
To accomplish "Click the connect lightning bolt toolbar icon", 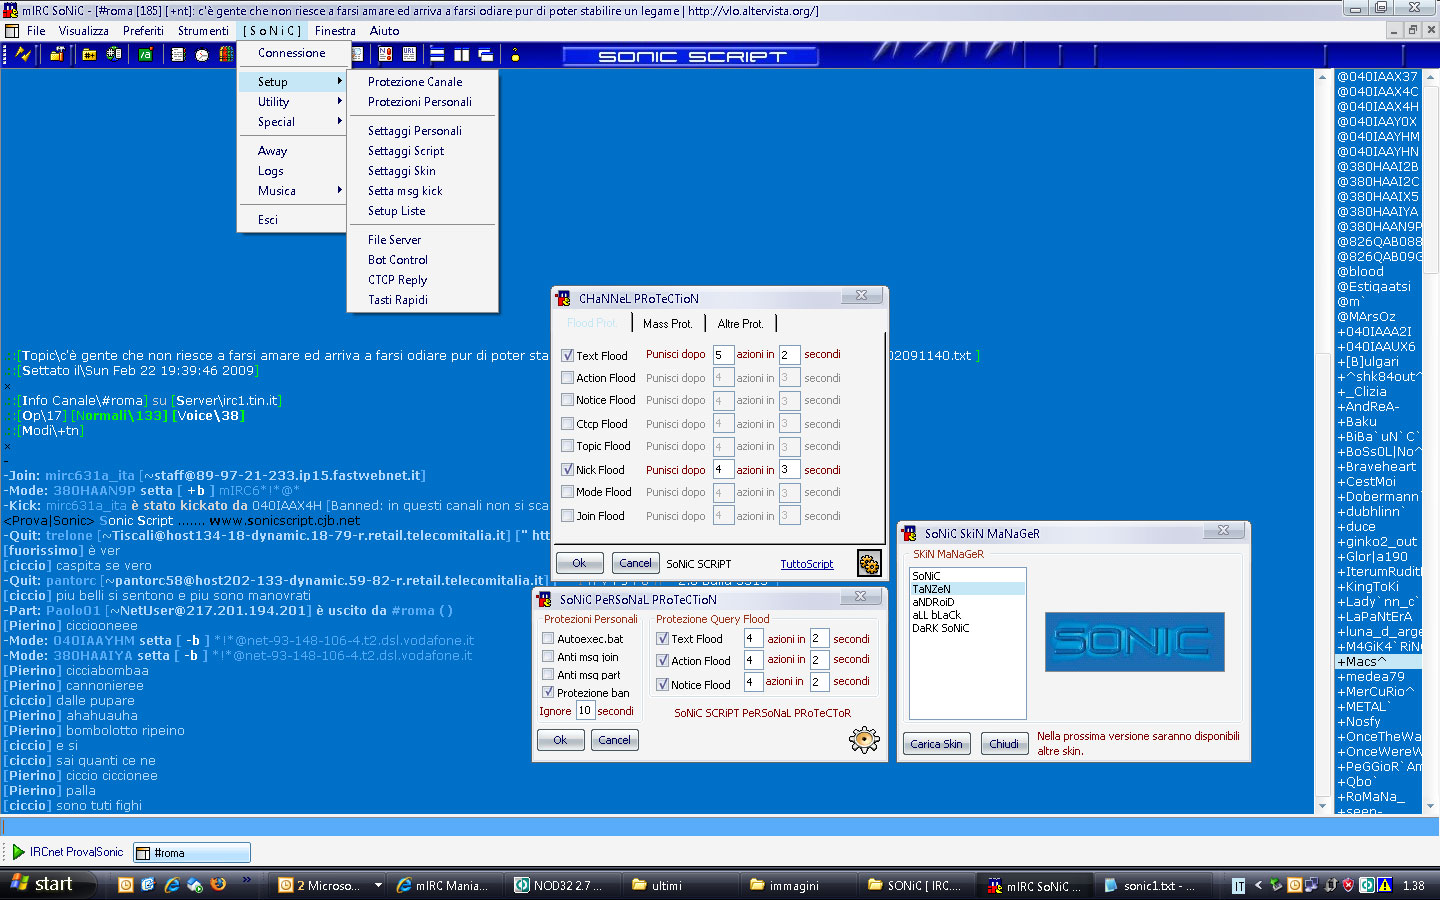I will (x=22, y=55).
